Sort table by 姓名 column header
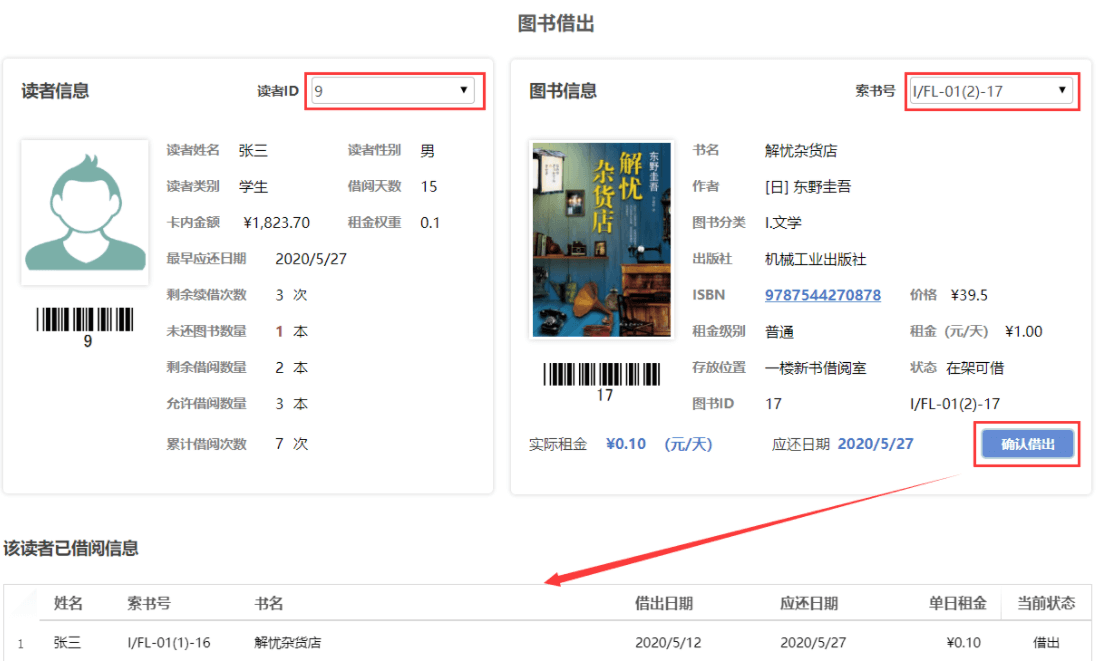 68,603
